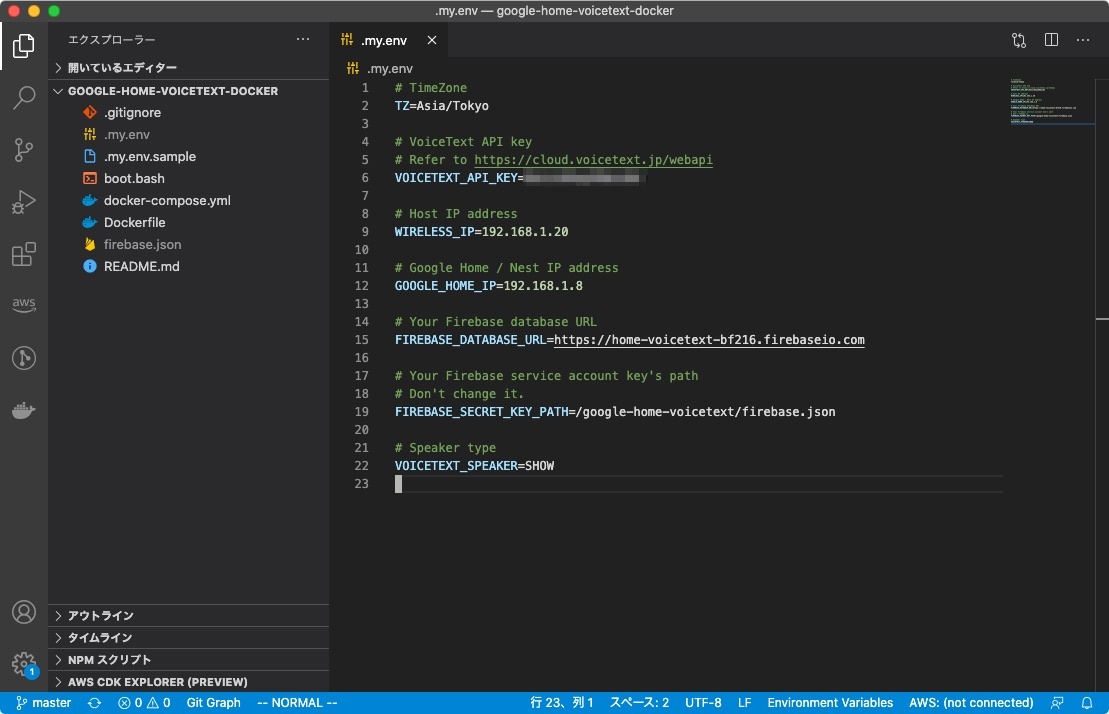Open the Run and Debug view
This screenshot has height=714, width=1109.
click(24, 202)
